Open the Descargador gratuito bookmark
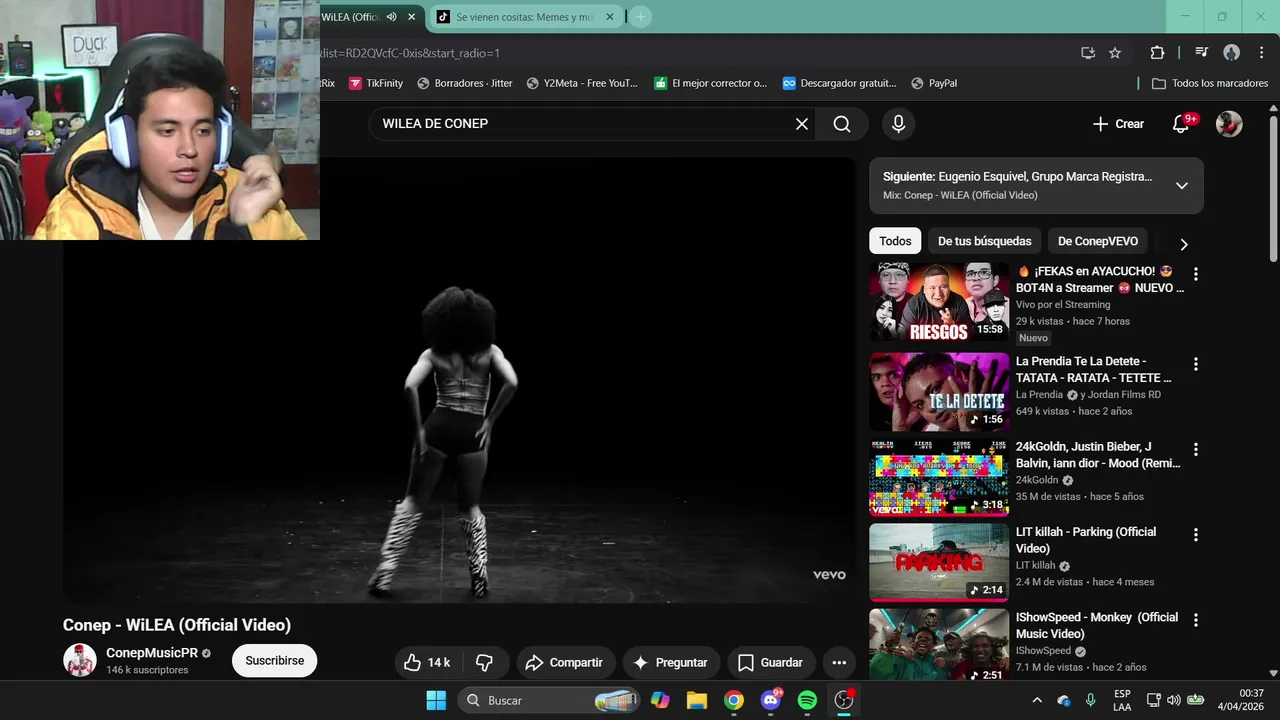 click(x=840, y=83)
